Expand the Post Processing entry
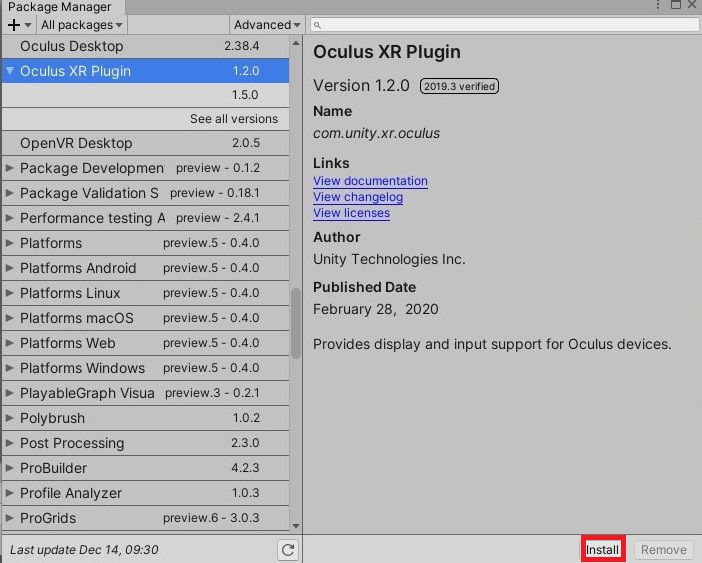 (x=9, y=443)
